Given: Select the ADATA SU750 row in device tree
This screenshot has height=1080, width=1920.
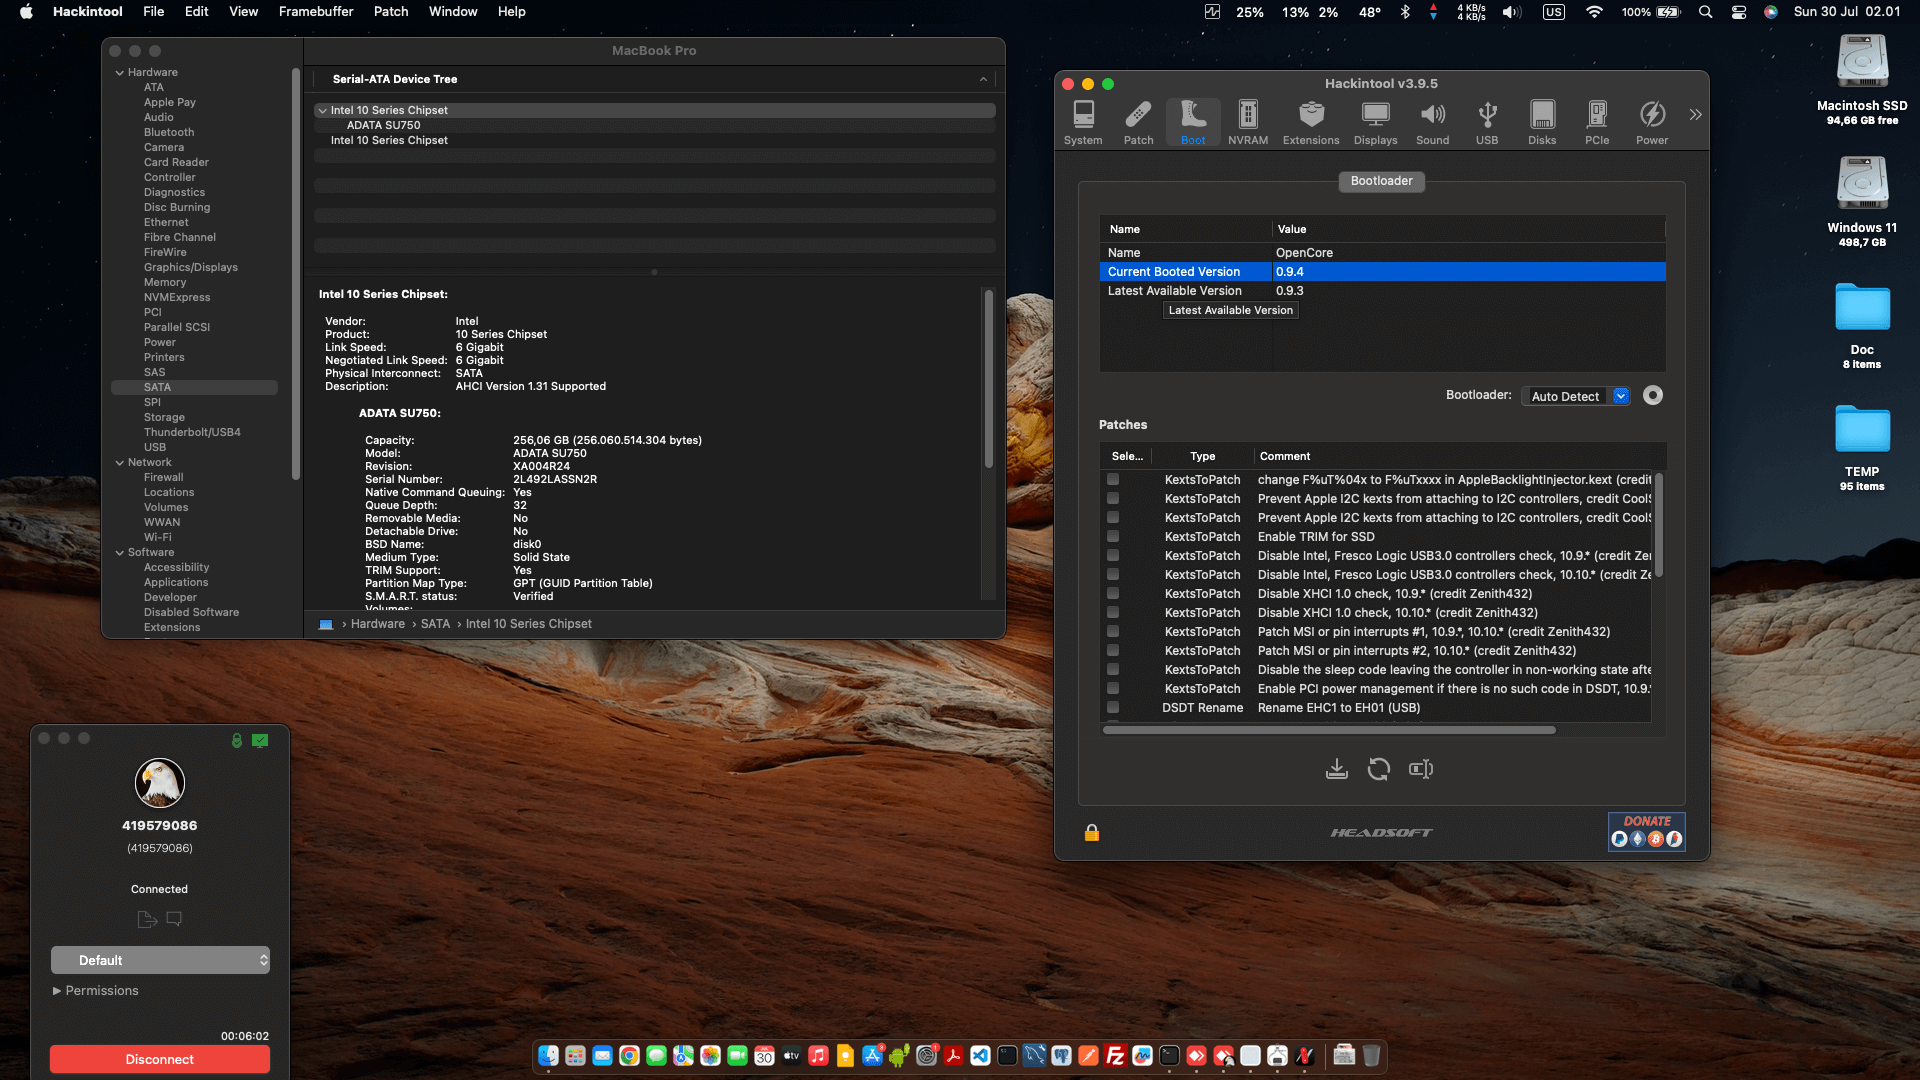Looking at the screenshot, I should point(383,126).
